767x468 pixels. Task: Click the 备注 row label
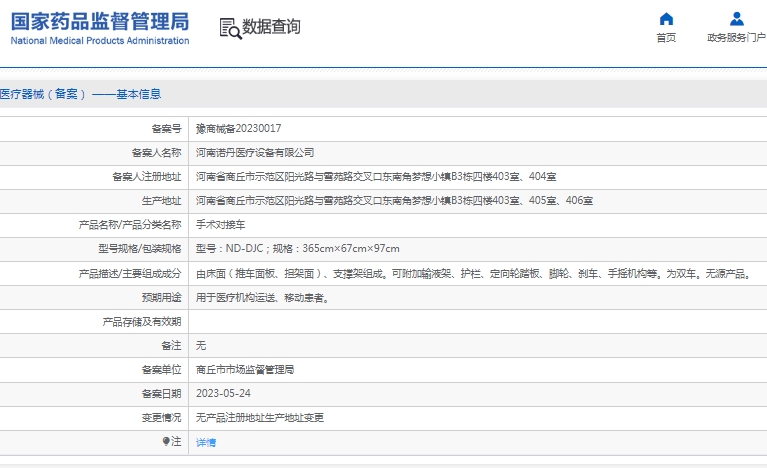coord(171,346)
